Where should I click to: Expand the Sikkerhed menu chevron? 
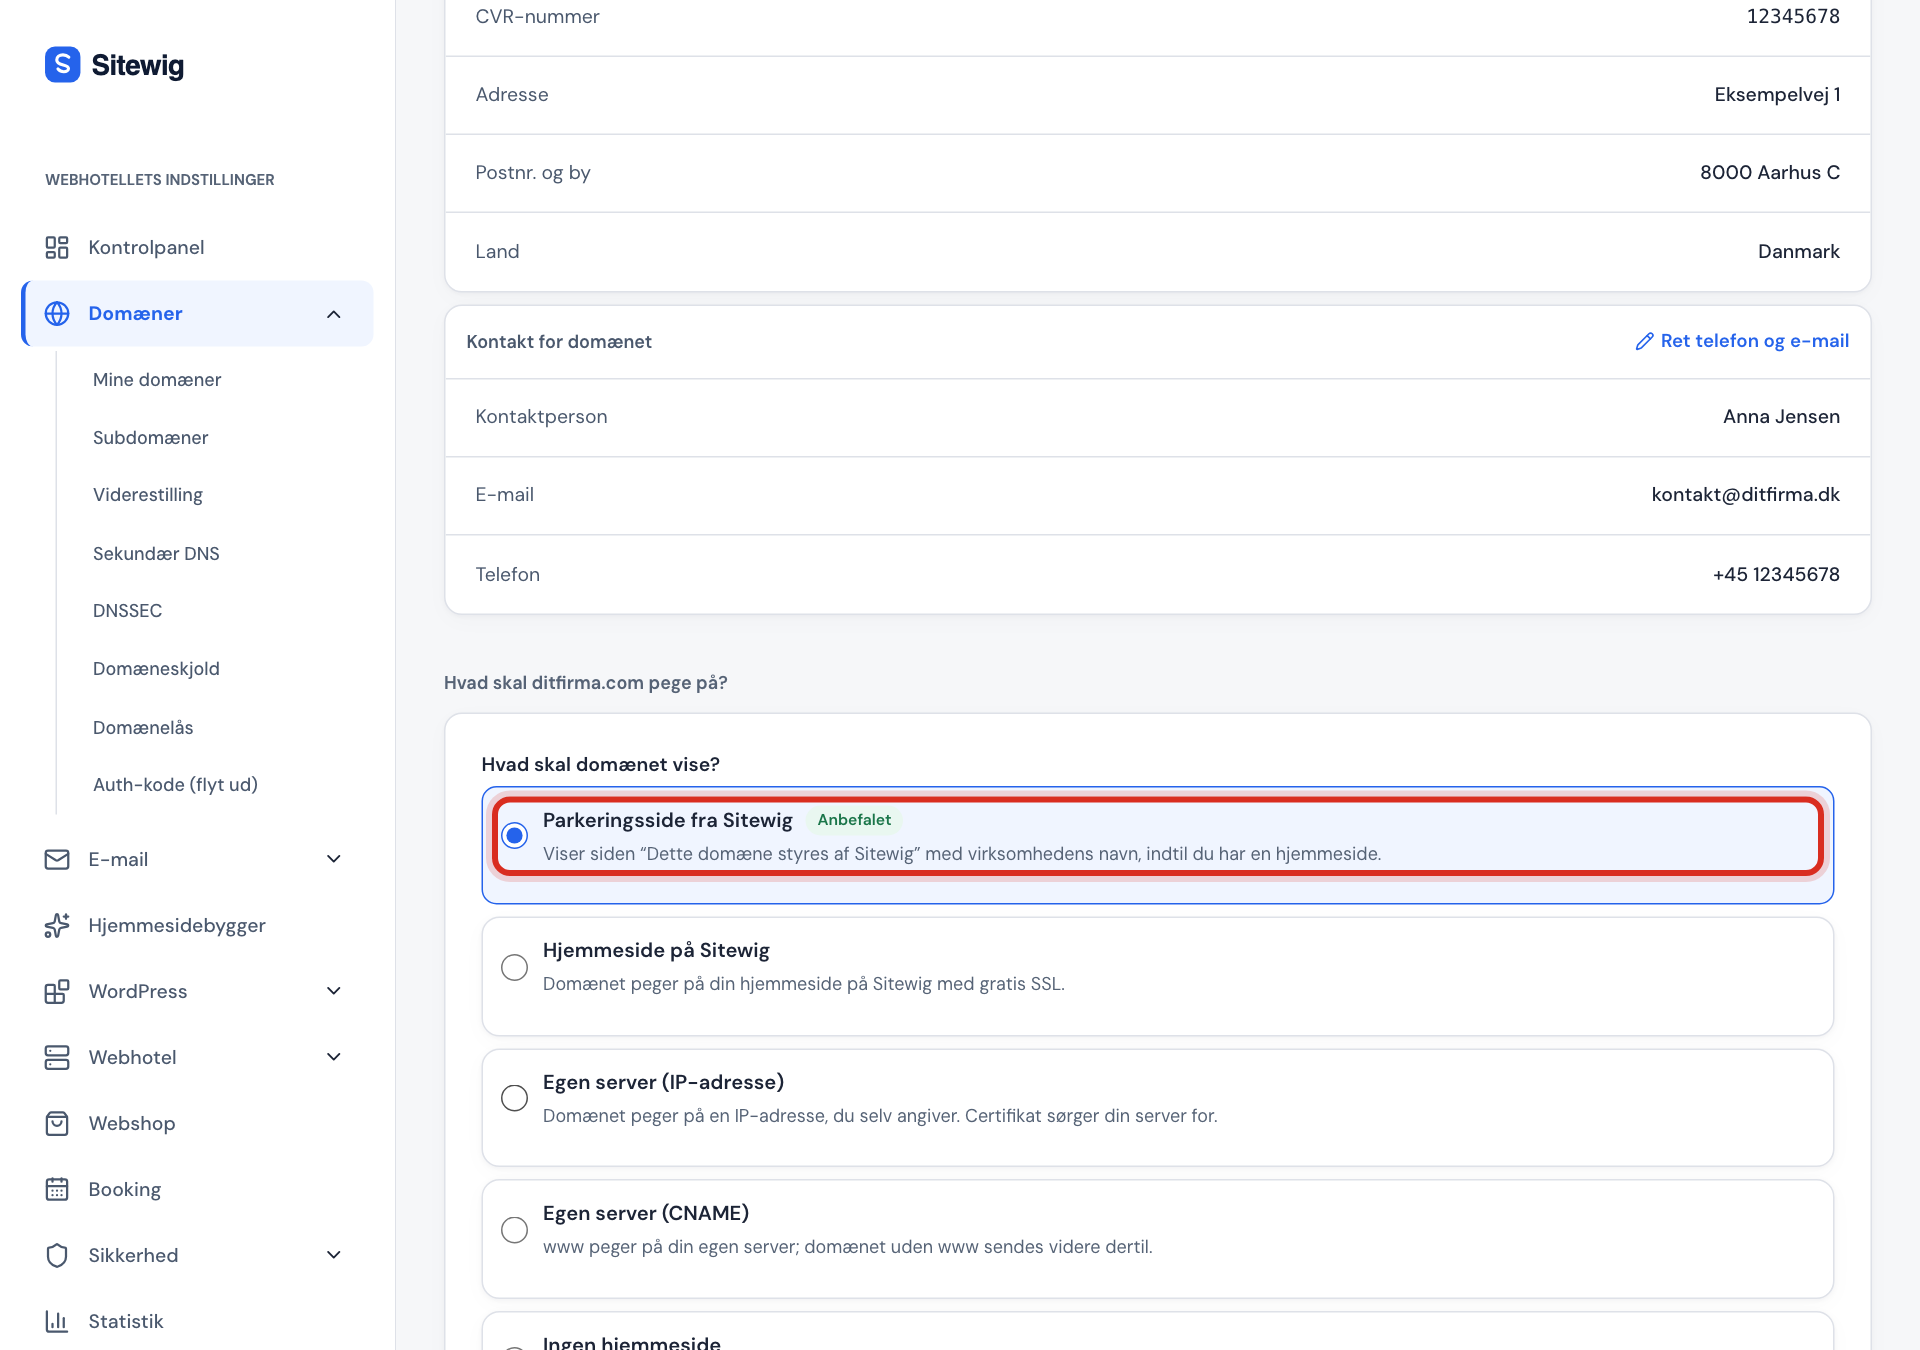pyautogui.click(x=334, y=1255)
